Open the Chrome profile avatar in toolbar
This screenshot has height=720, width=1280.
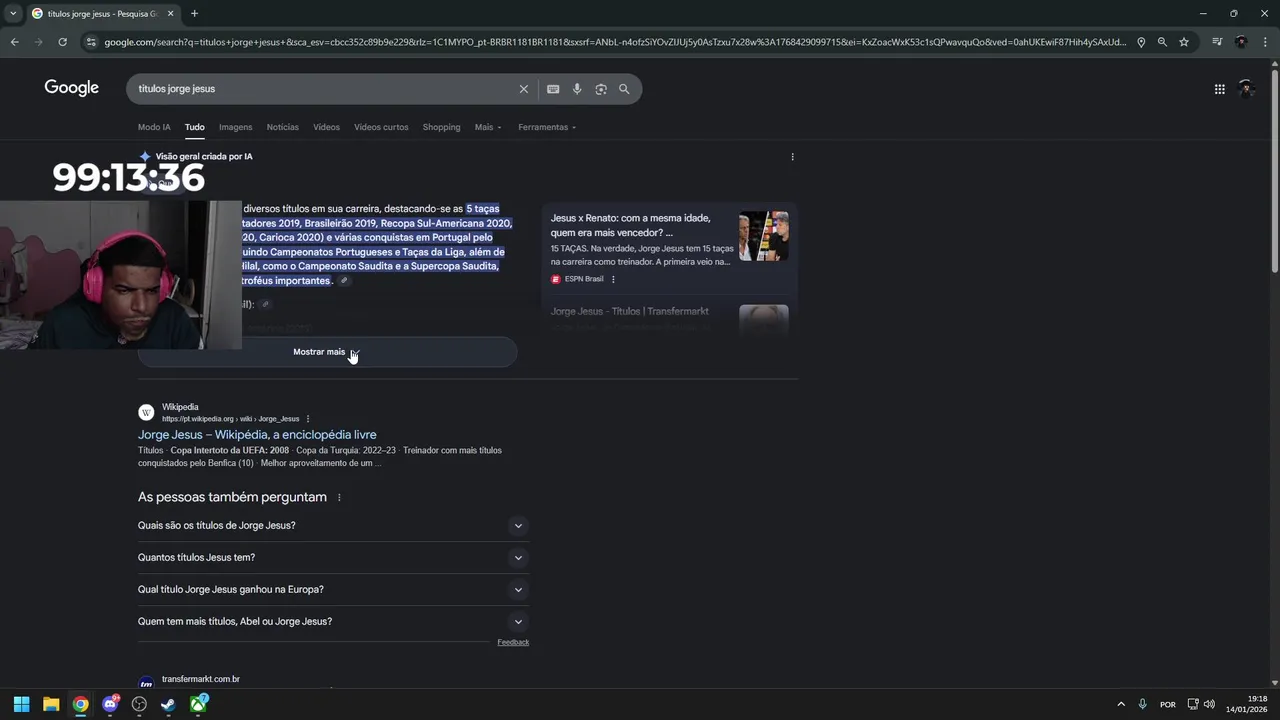(1241, 42)
